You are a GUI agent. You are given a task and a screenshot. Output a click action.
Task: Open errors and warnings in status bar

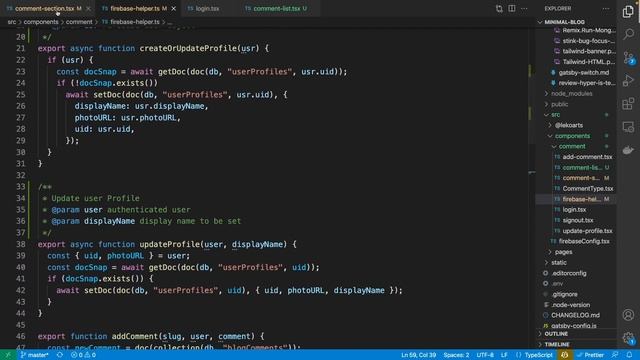[83, 355]
